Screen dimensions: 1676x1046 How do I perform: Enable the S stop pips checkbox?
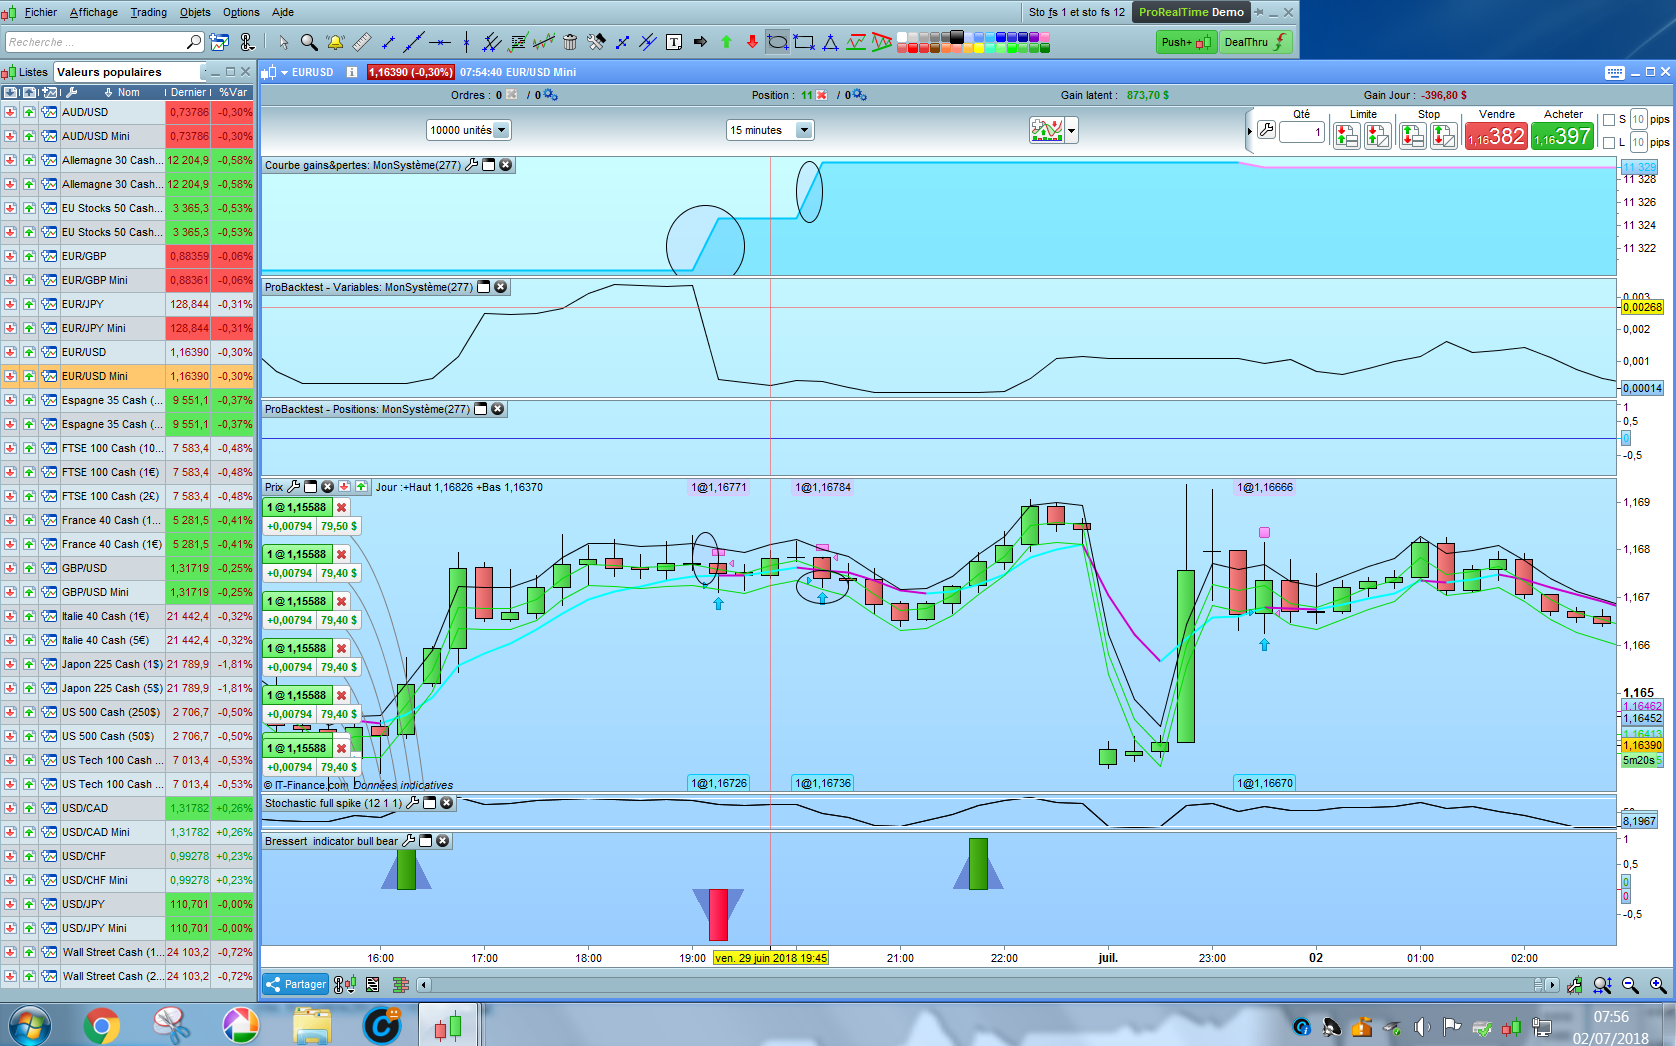click(x=1609, y=120)
